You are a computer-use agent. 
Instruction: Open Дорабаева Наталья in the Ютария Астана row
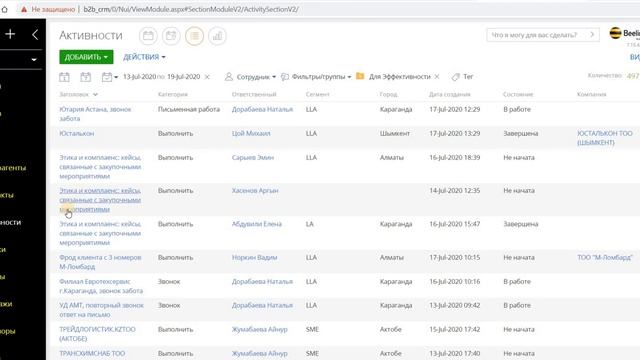(x=262, y=109)
